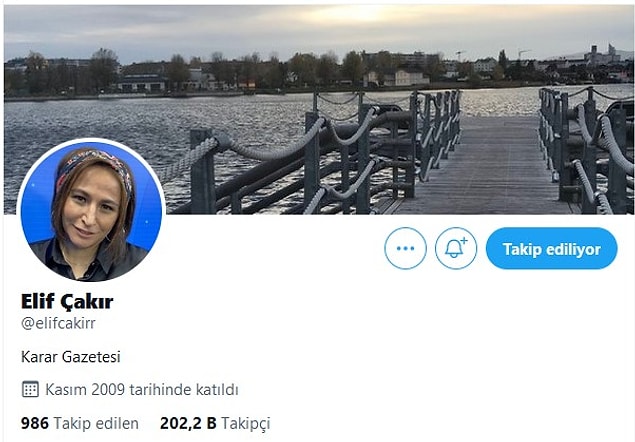
Task: Open the waterfront pier header banner image
Action: coord(319,109)
